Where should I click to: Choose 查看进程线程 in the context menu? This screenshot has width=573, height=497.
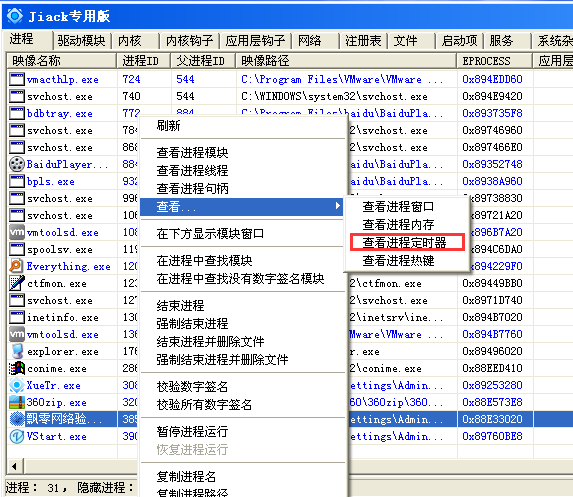(243, 170)
